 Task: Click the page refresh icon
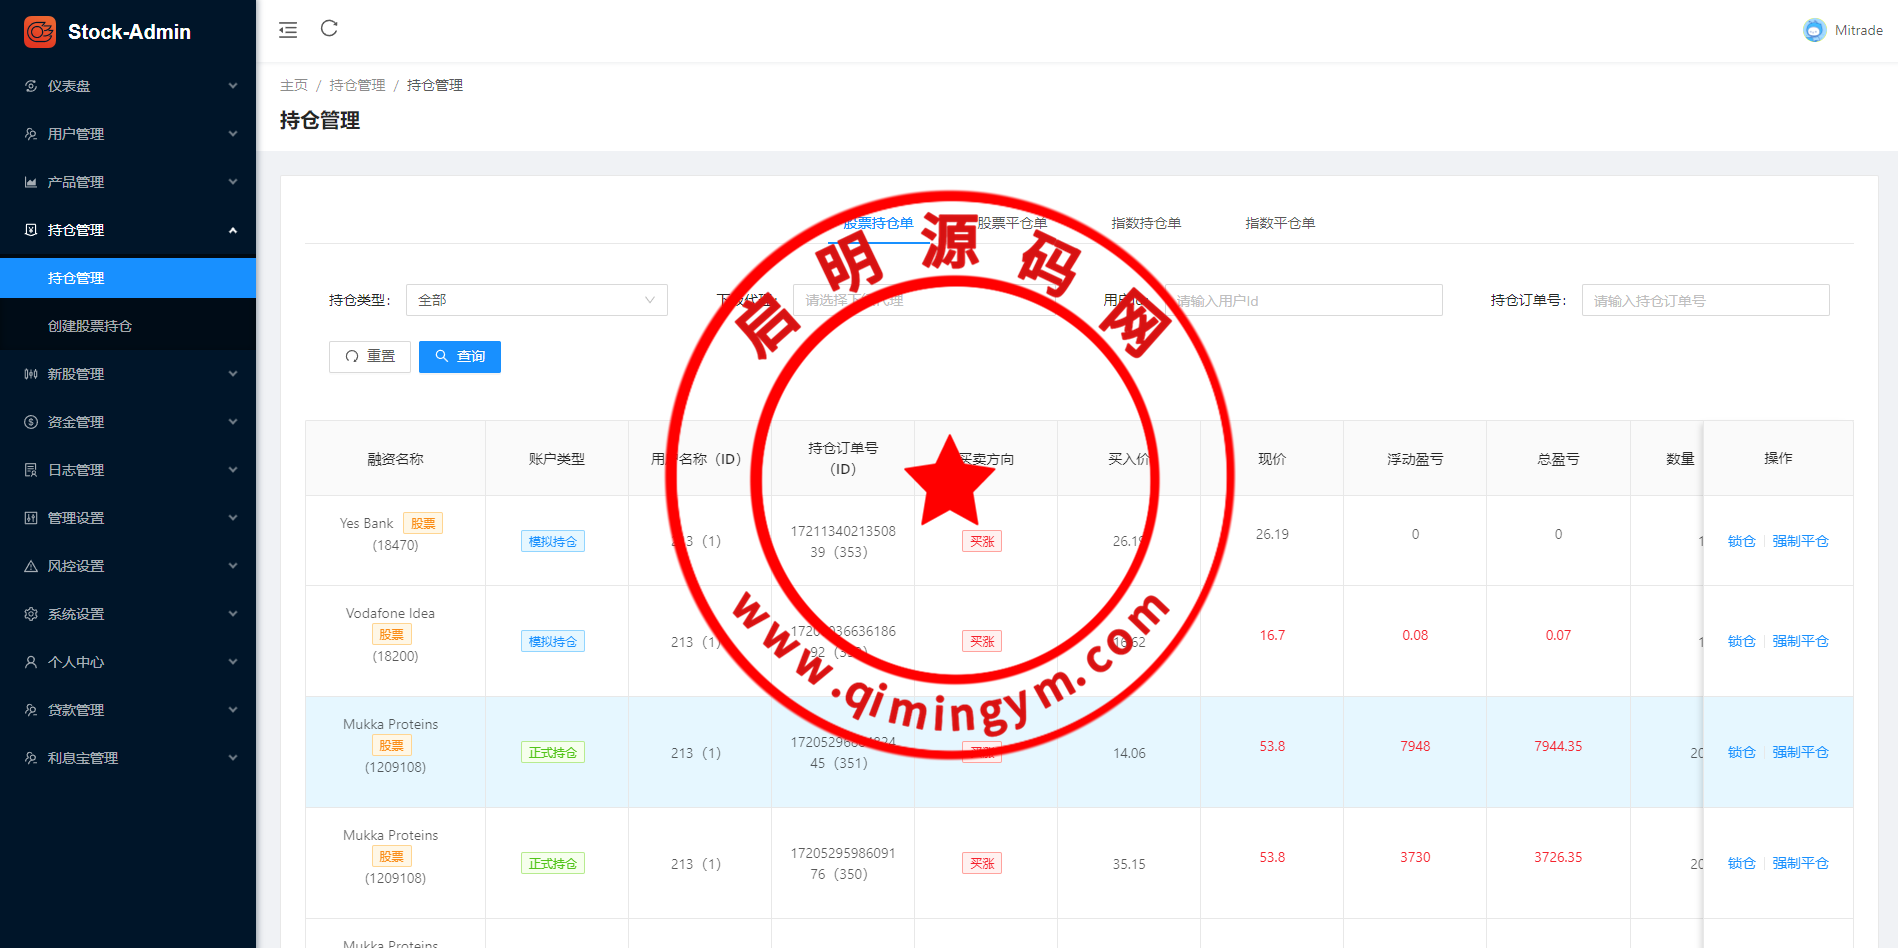pos(329,29)
